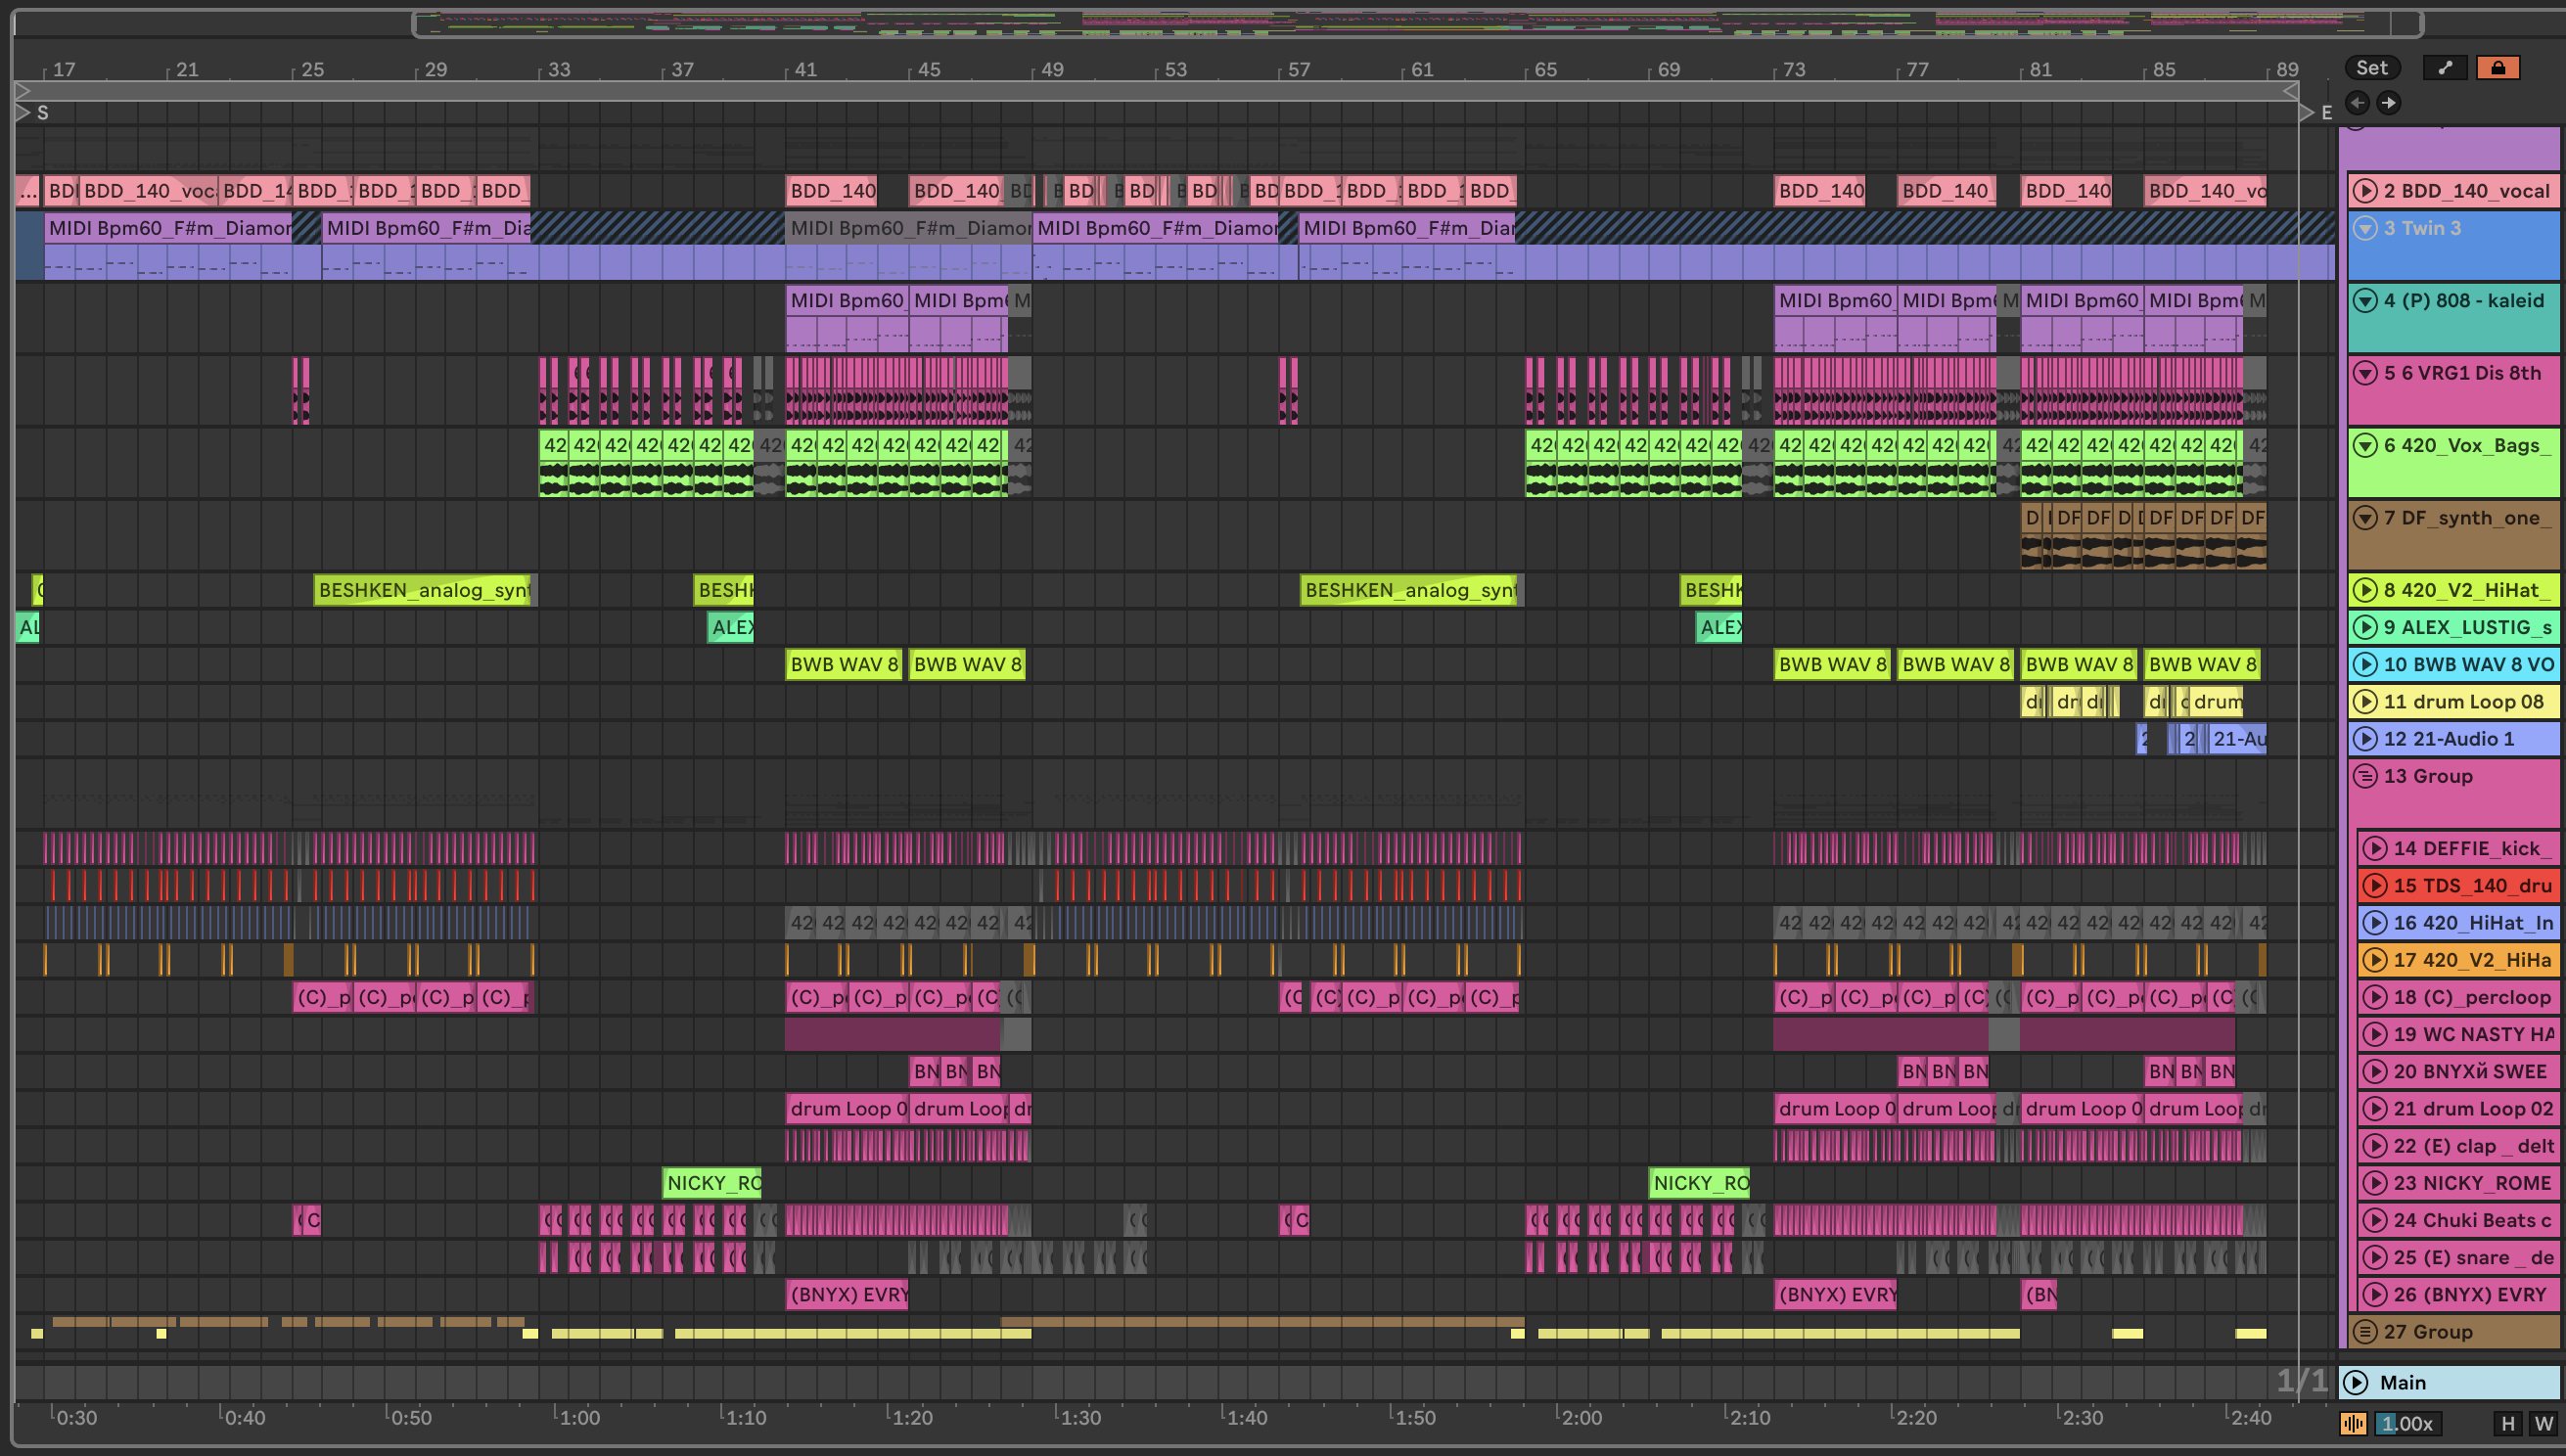
Task: Click the H optimize height button
Action: coord(2507,1423)
